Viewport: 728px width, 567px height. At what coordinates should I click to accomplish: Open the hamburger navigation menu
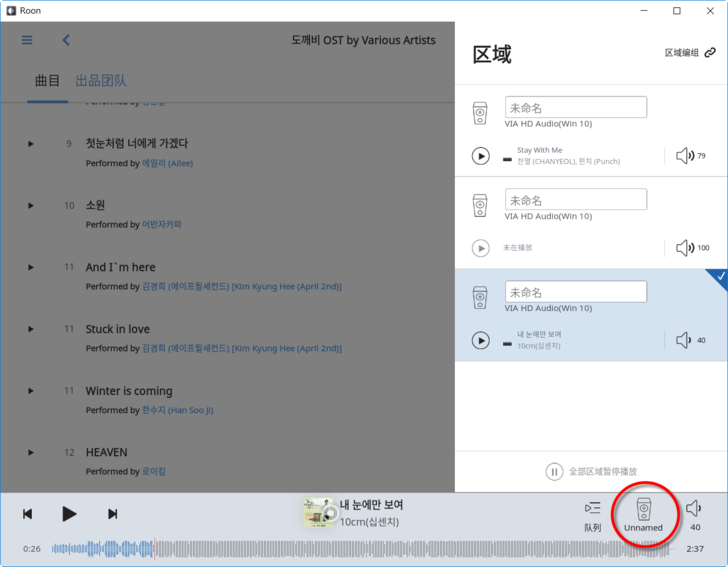point(27,40)
